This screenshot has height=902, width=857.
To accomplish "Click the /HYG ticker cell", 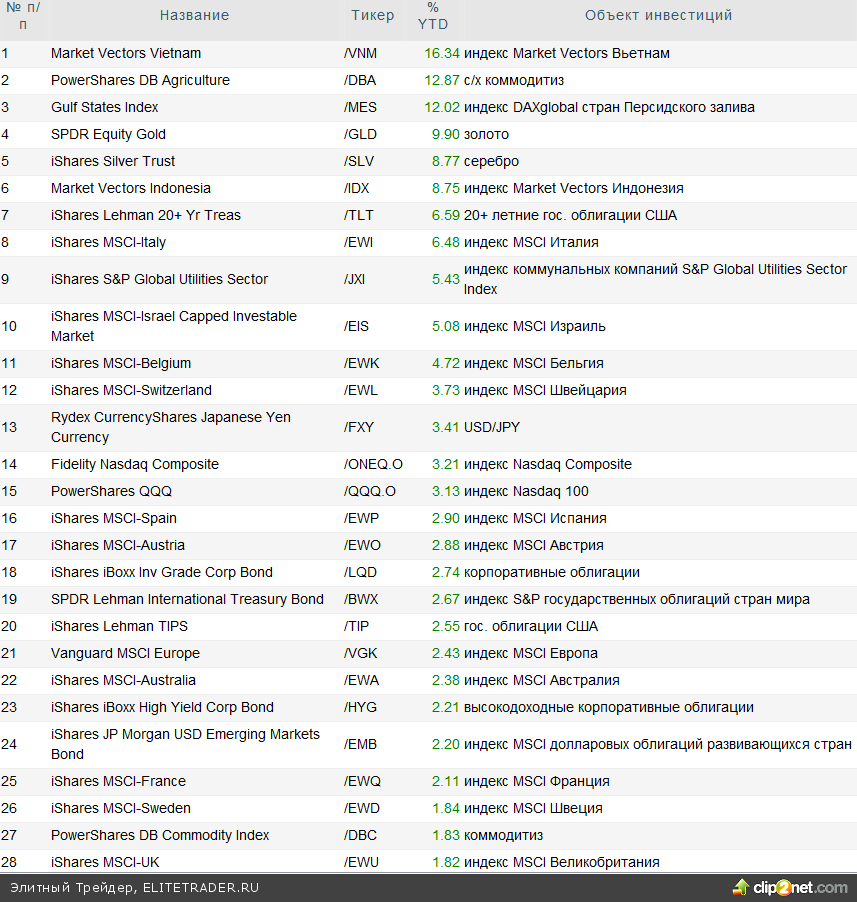I will [360, 707].
